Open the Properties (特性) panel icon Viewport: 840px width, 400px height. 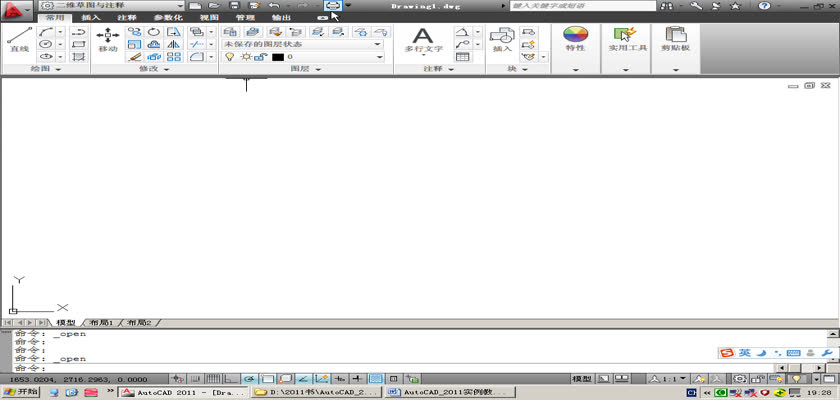coord(575,40)
